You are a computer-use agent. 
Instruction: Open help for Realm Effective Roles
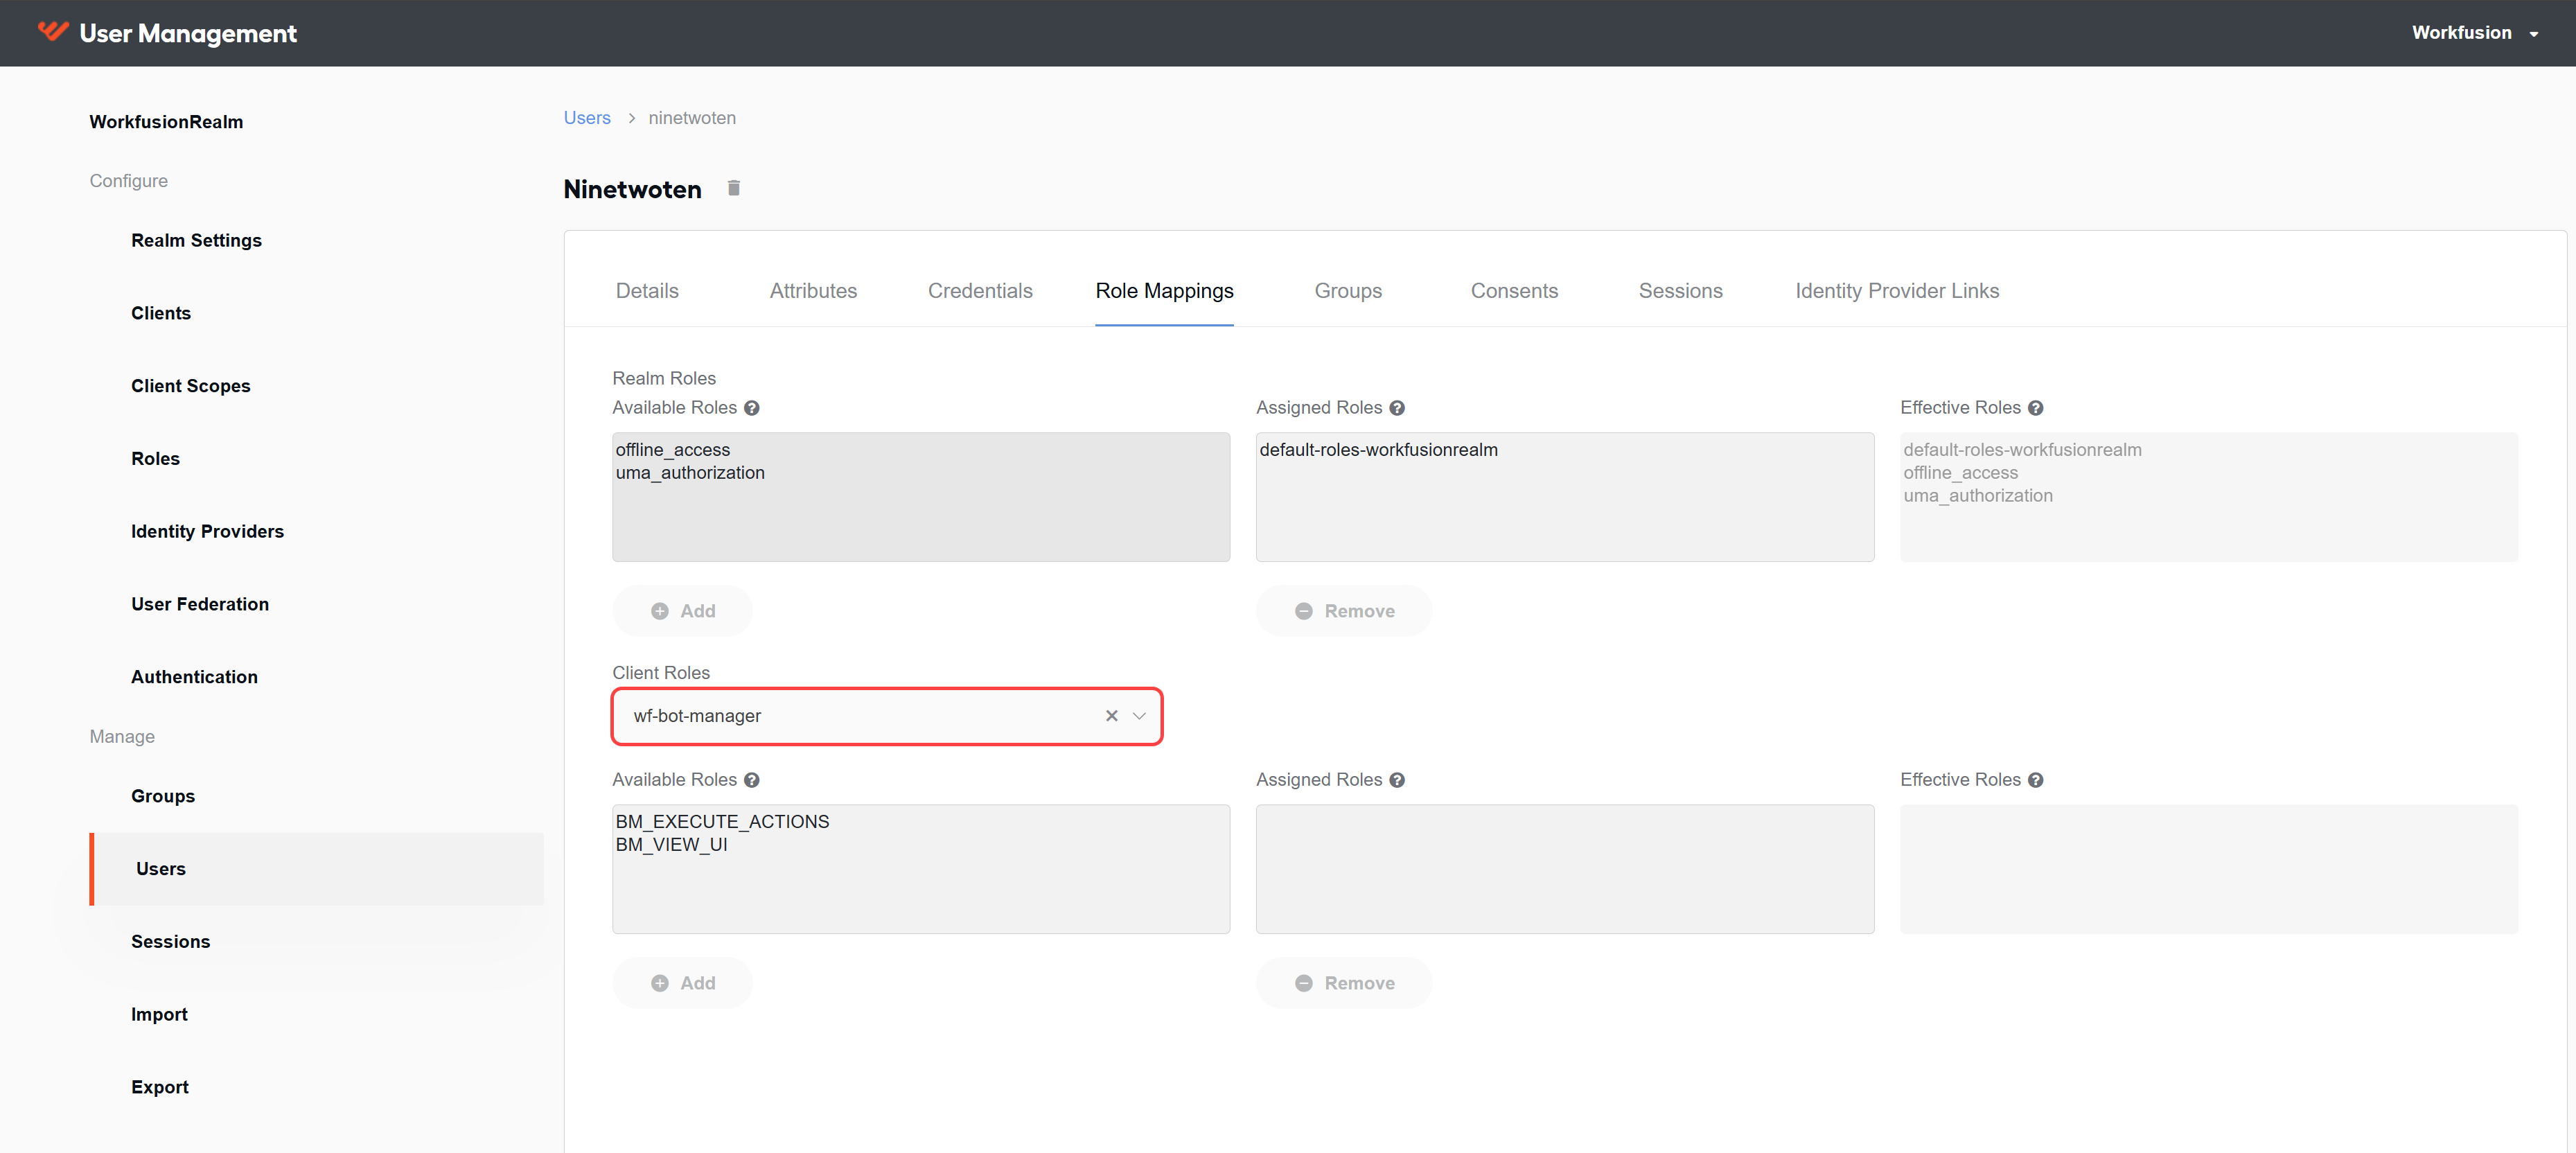(2036, 408)
